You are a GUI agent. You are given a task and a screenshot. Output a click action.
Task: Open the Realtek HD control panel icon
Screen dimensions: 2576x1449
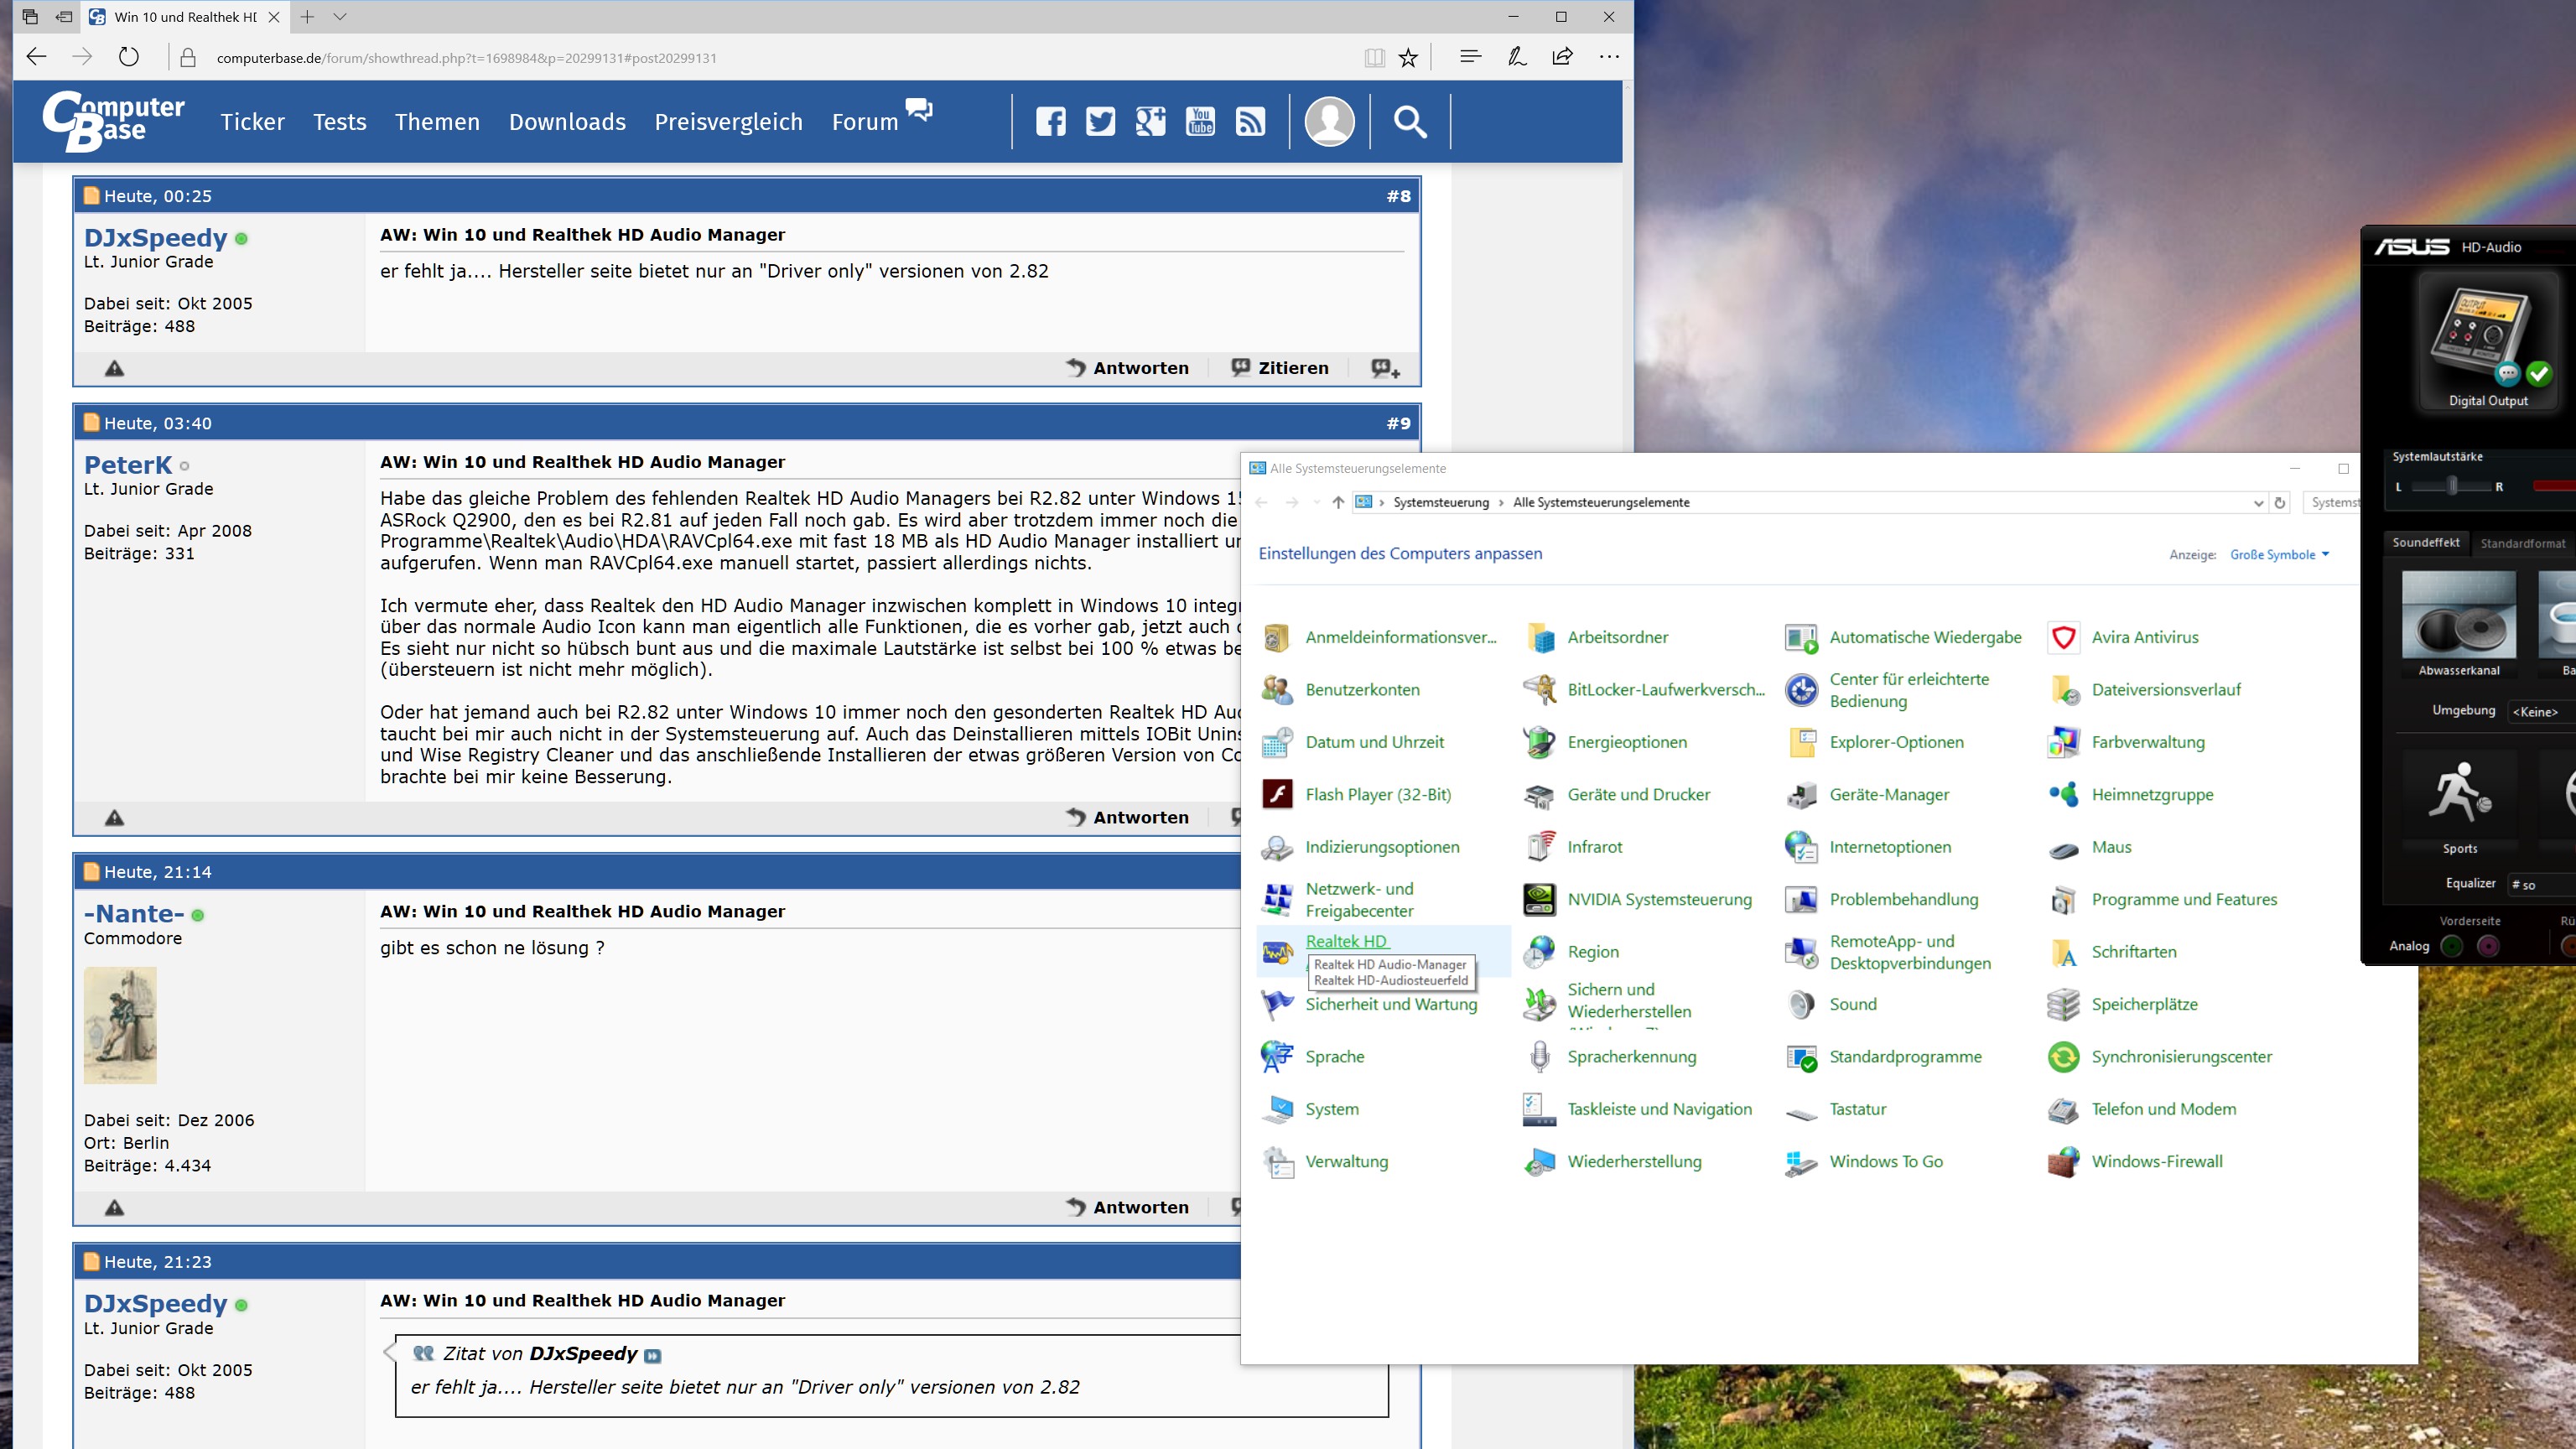[x=1277, y=951]
